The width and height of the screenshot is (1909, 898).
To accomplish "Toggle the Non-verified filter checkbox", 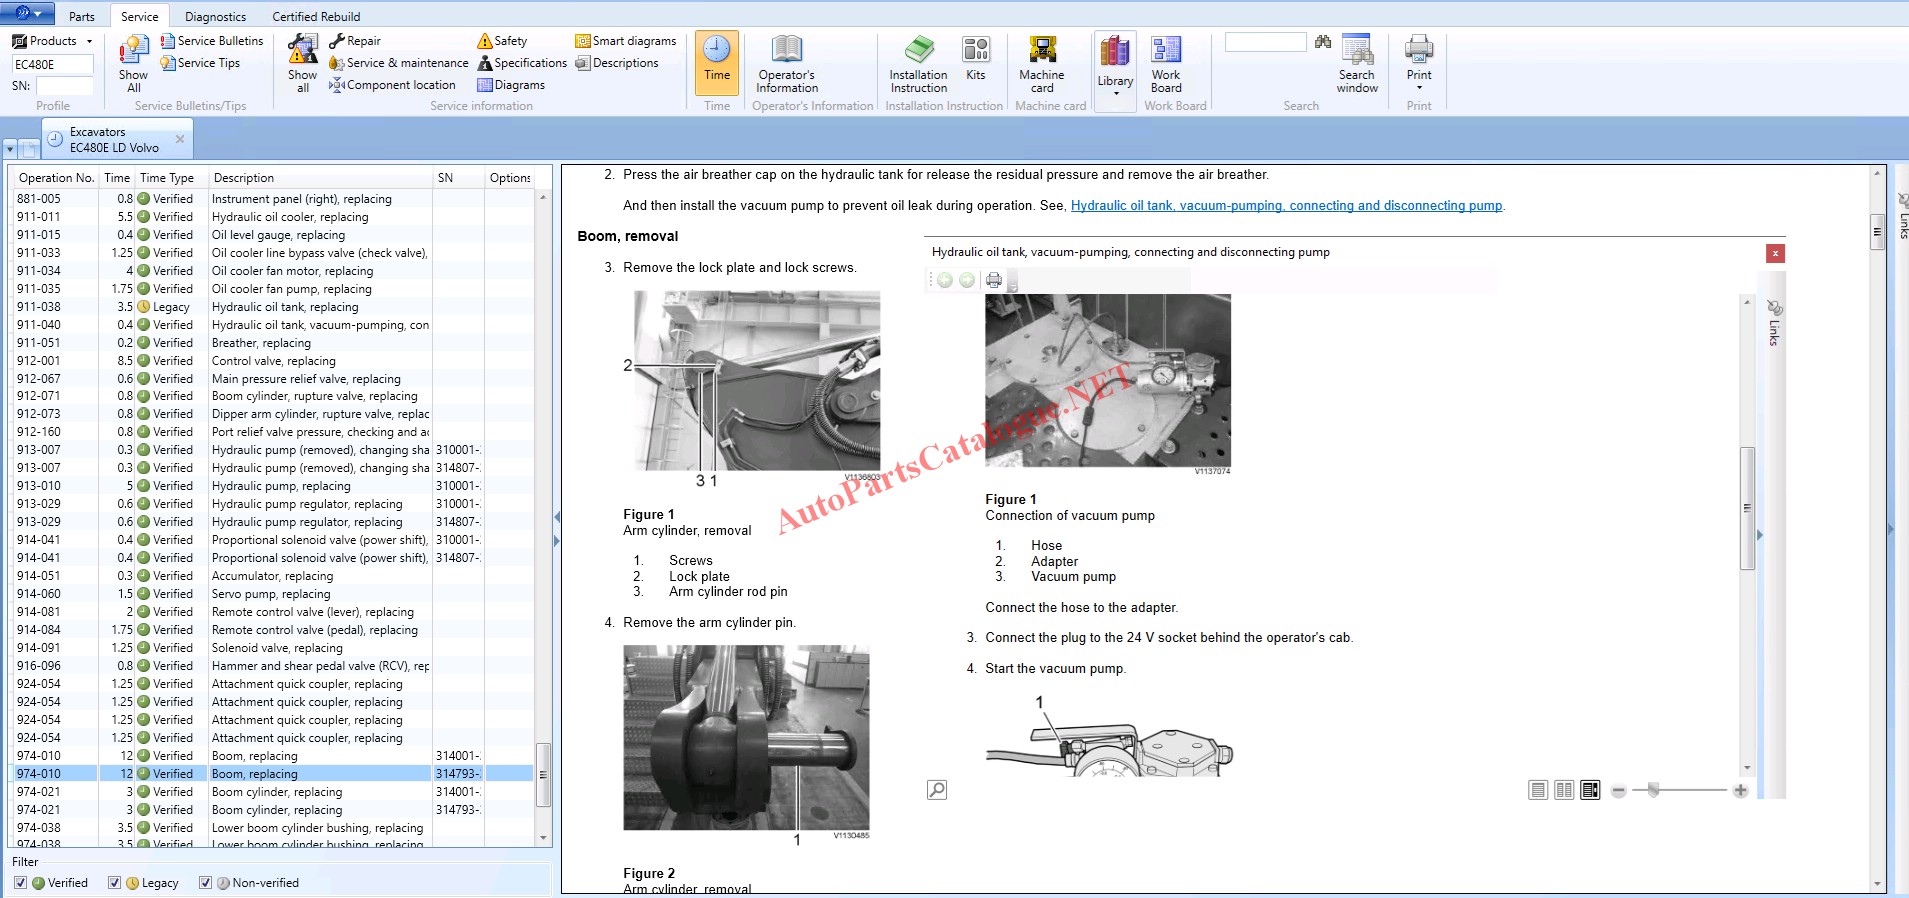I will (x=206, y=883).
